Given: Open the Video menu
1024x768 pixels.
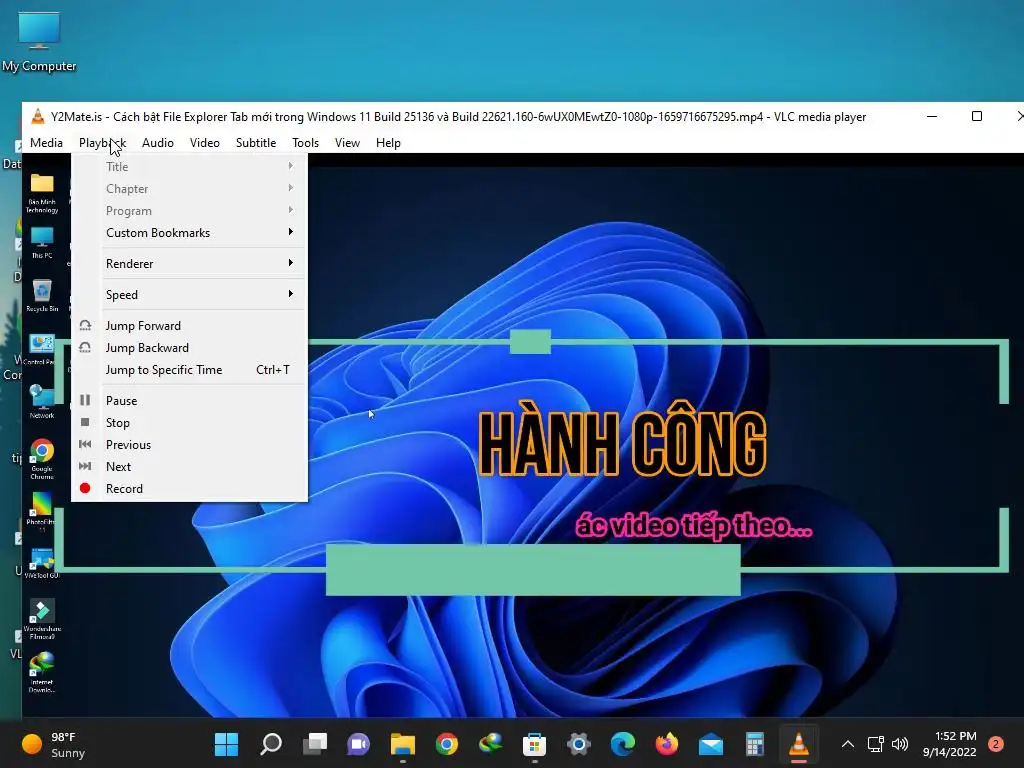Looking at the screenshot, I should click(x=204, y=143).
